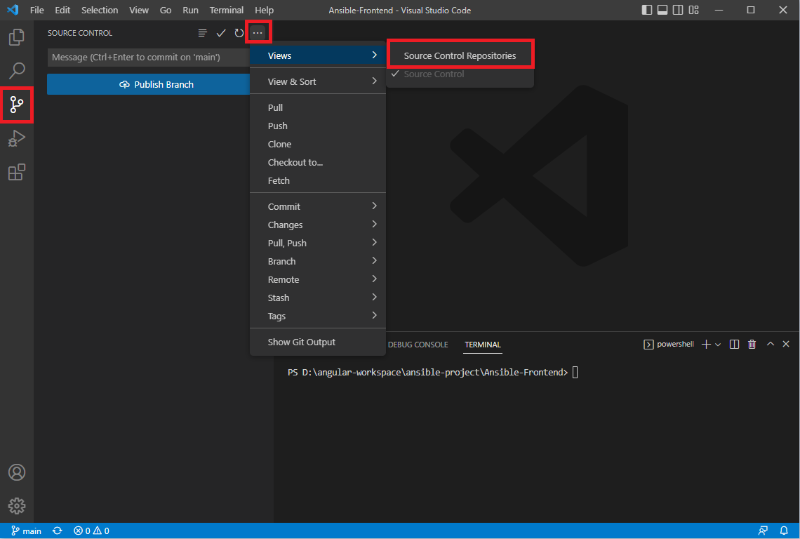The width and height of the screenshot is (800, 539).
Task: Choose Checkout to... menu entry
Action: [x=318, y=162]
